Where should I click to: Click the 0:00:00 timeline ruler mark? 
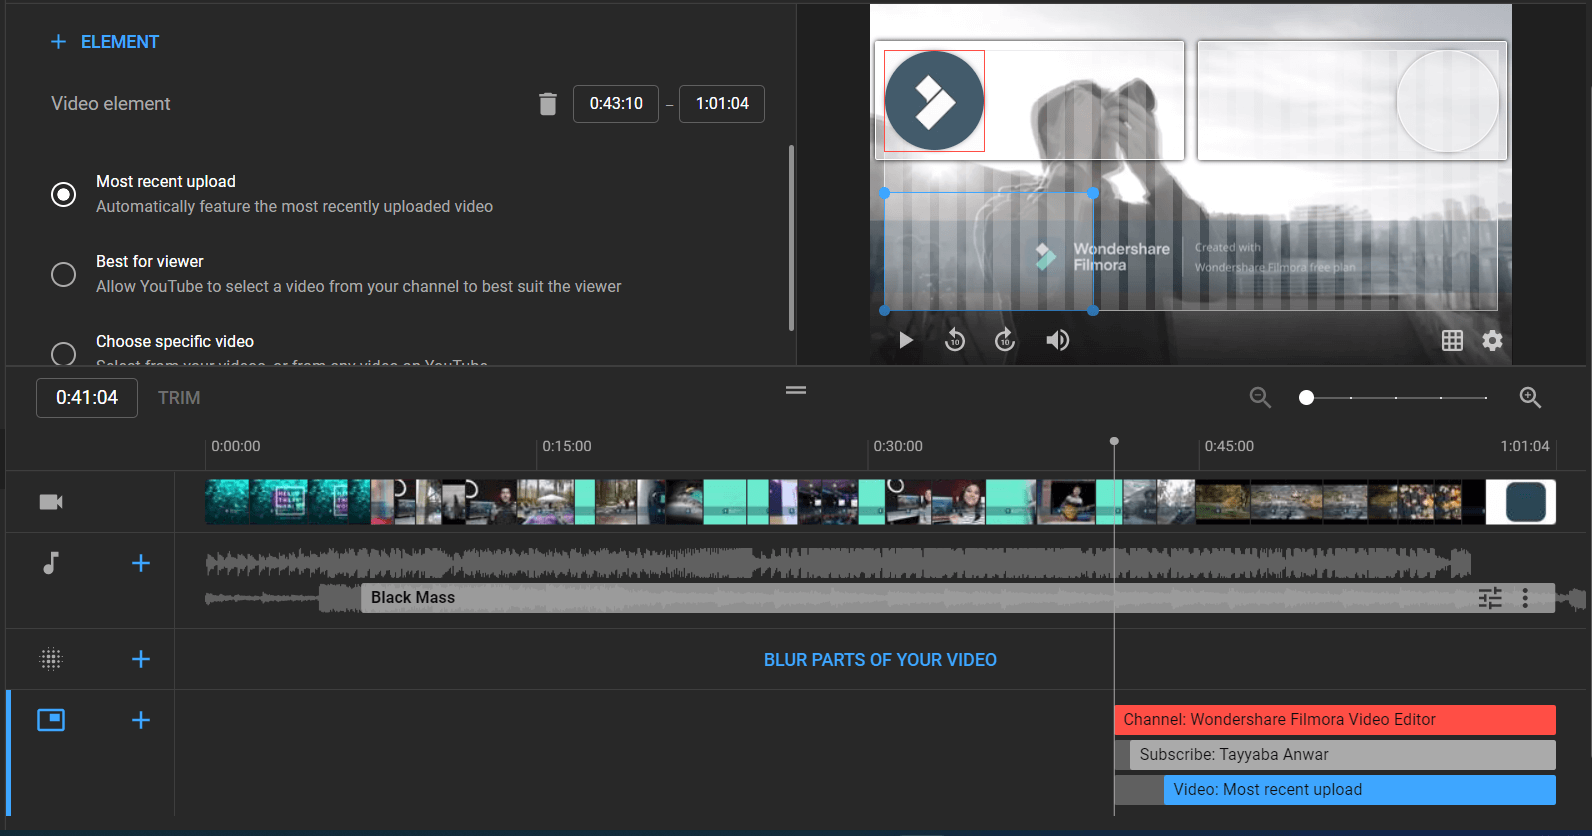point(236,446)
